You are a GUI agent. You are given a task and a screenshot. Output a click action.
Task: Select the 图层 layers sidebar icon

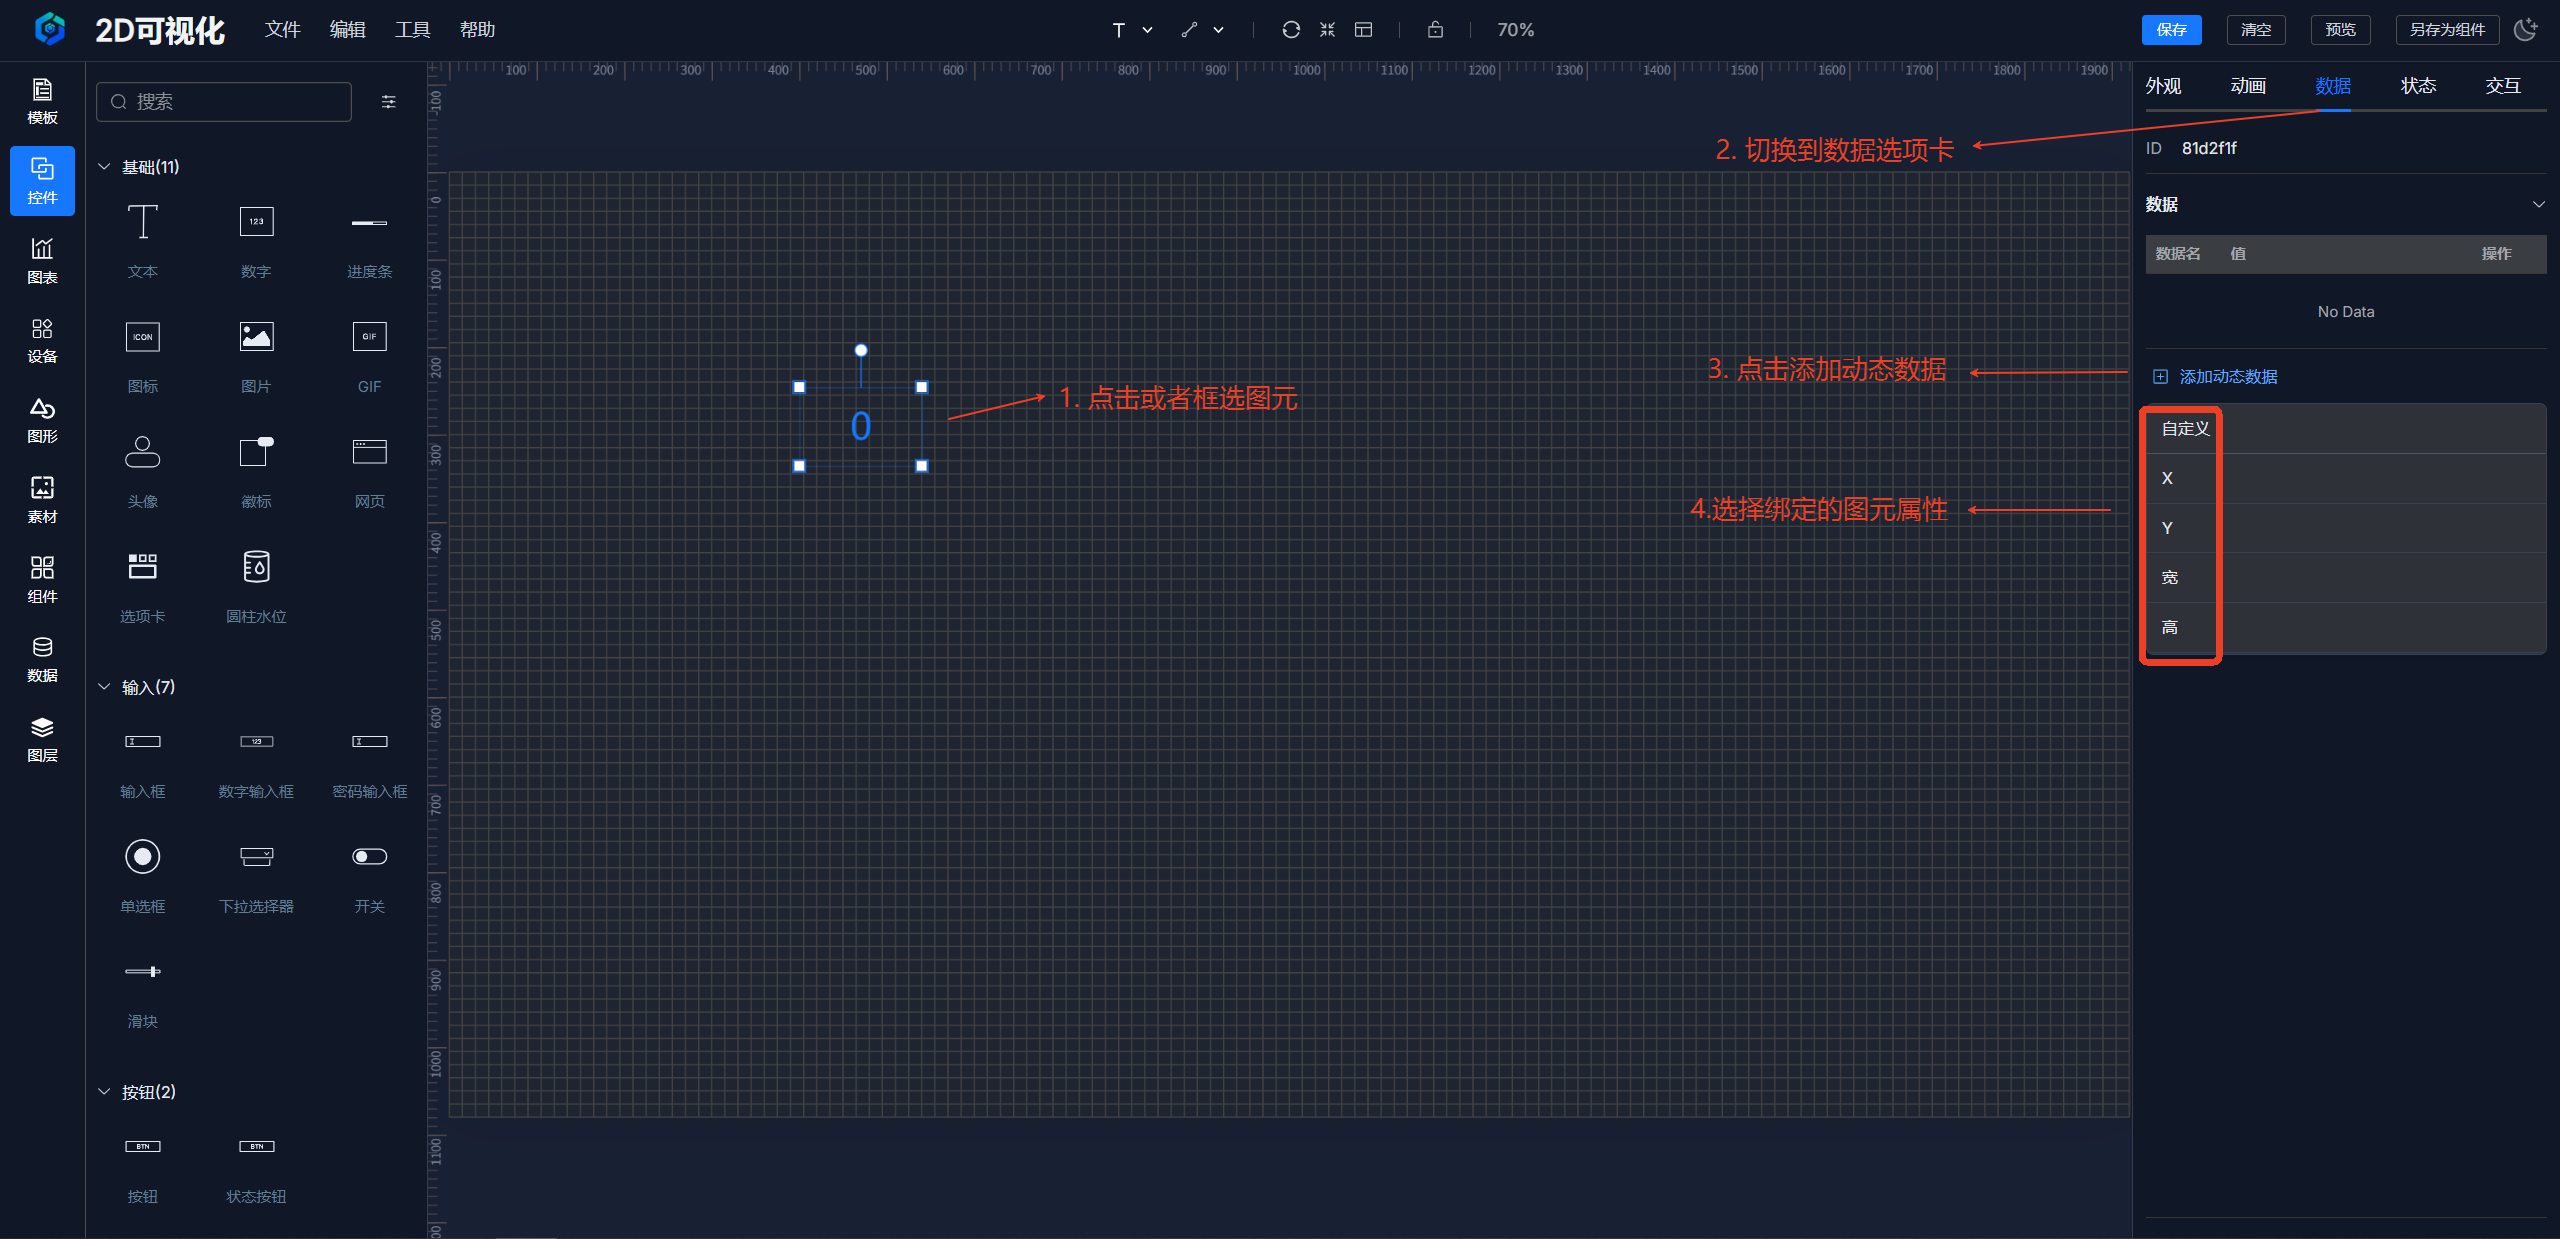(42, 738)
